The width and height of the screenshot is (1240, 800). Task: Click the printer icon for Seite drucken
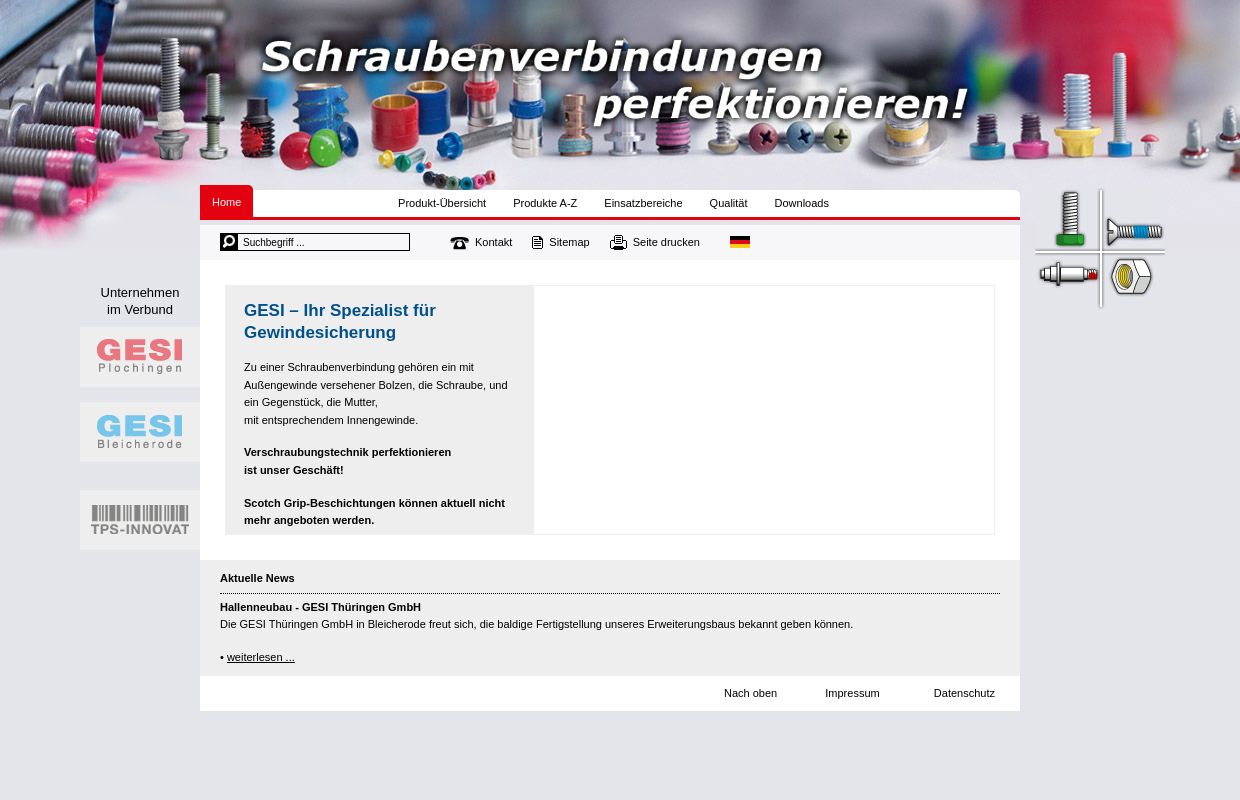[618, 242]
